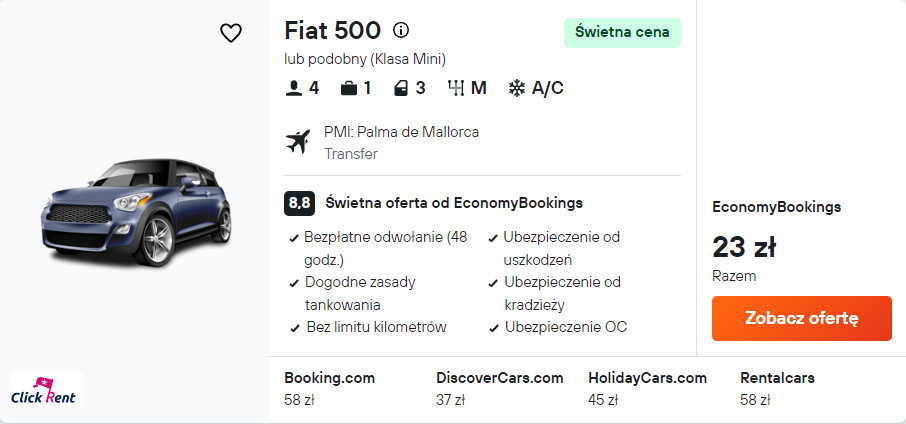Click the Świetna cena green badge
Screen dimensions: 906x424
(622, 32)
